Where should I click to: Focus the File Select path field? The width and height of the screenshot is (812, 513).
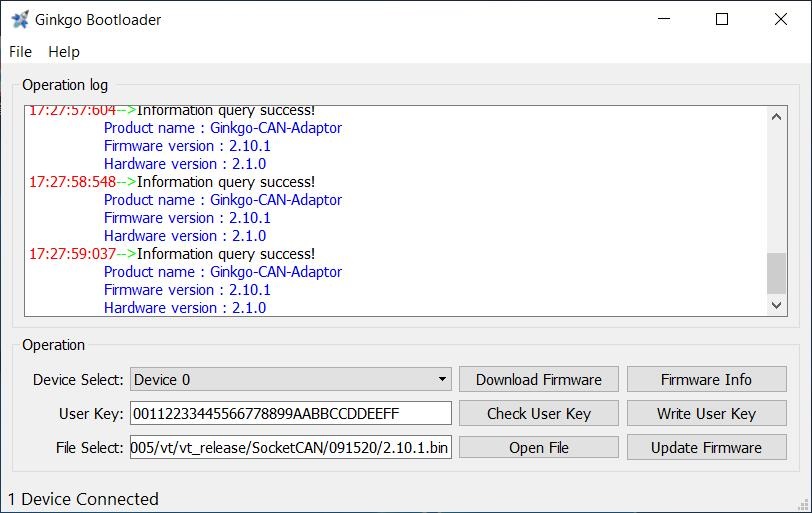291,447
